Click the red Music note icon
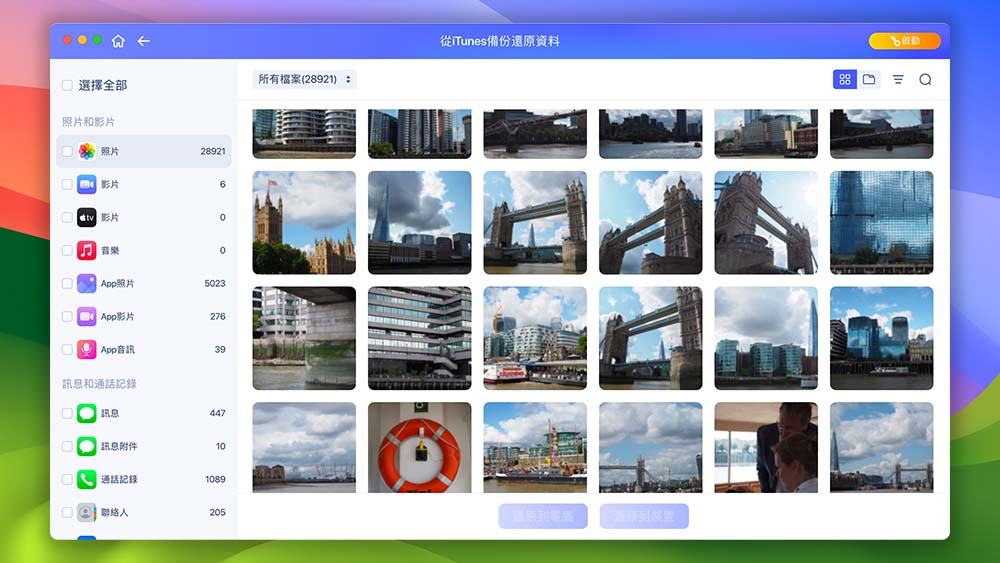The width and height of the screenshot is (1000, 563). click(87, 251)
